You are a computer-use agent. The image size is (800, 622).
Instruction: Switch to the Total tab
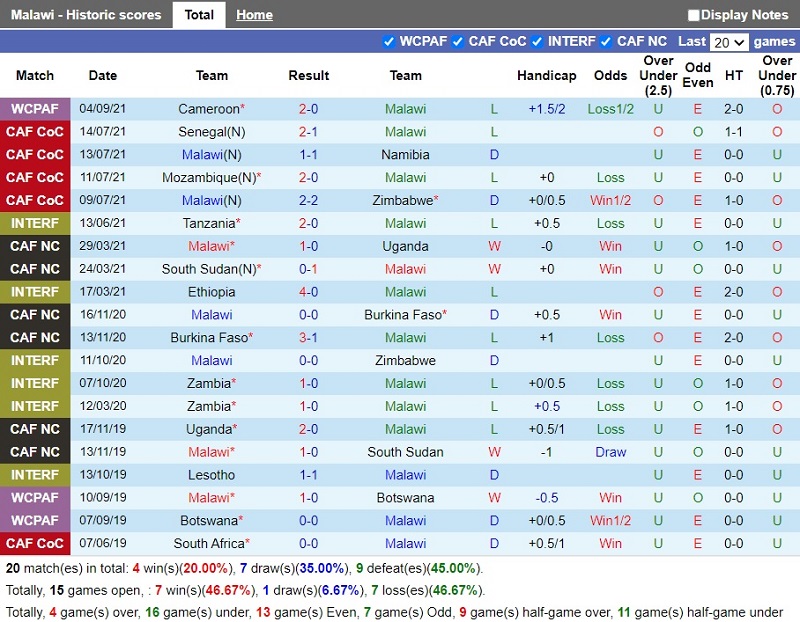click(x=199, y=15)
